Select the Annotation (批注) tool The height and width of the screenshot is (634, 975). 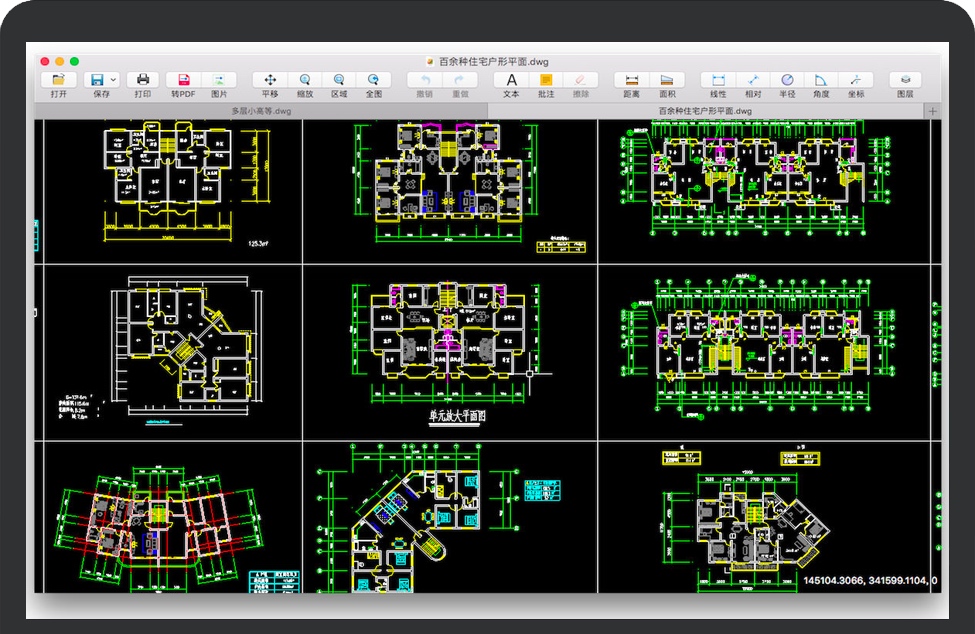coord(546,80)
